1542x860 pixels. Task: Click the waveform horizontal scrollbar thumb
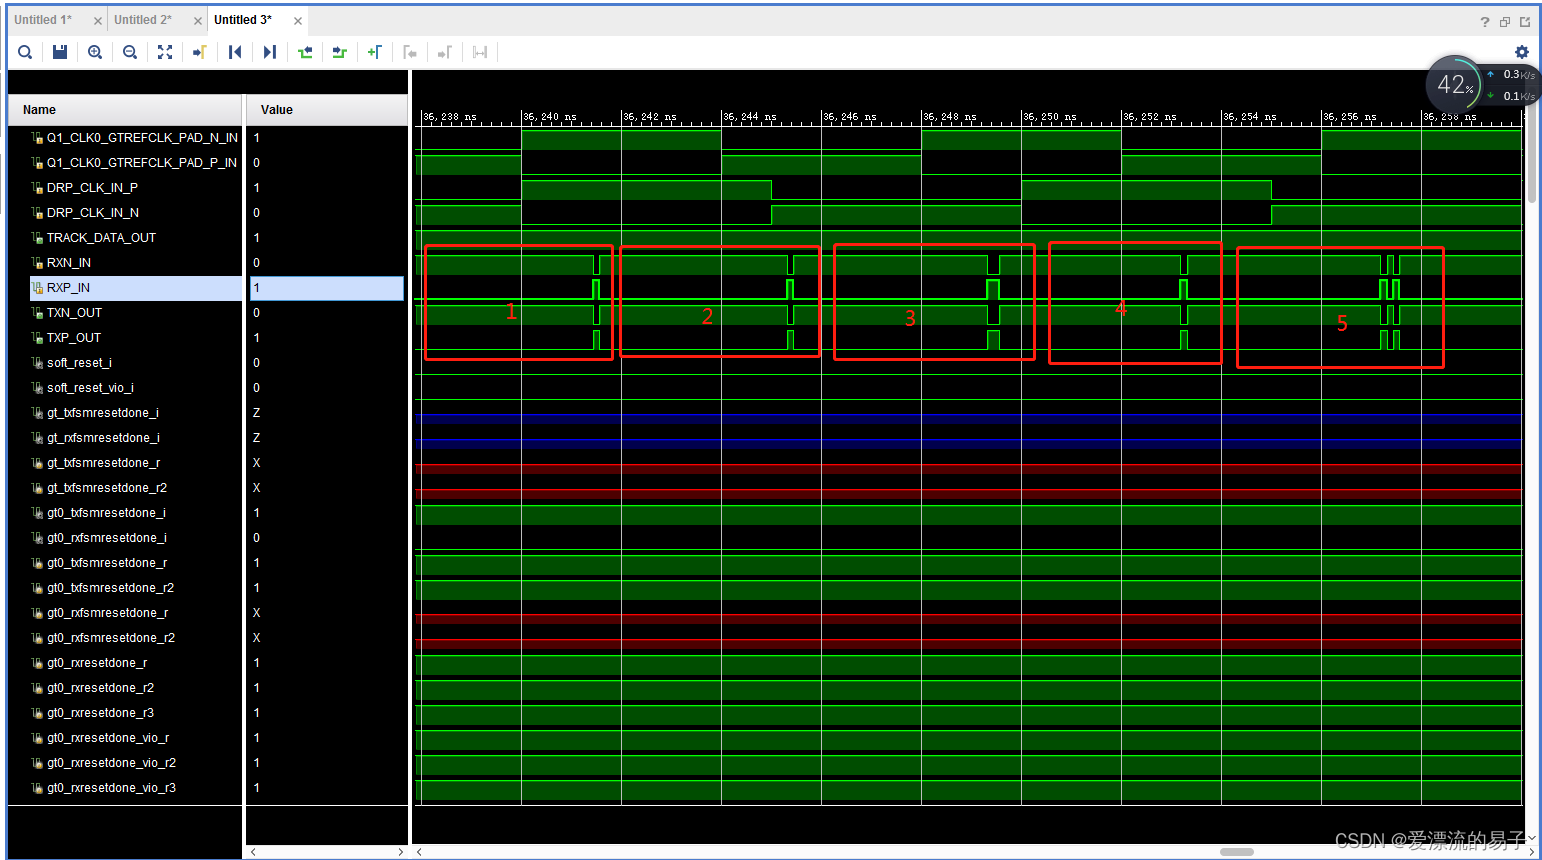1237,852
